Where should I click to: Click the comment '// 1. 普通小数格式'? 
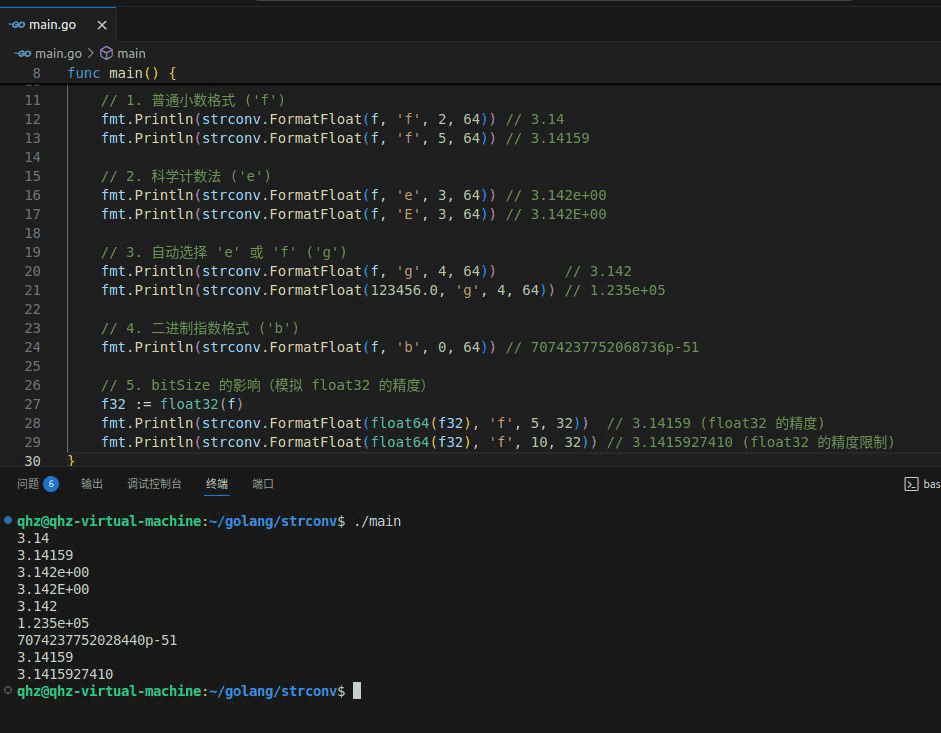pos(193,100)
